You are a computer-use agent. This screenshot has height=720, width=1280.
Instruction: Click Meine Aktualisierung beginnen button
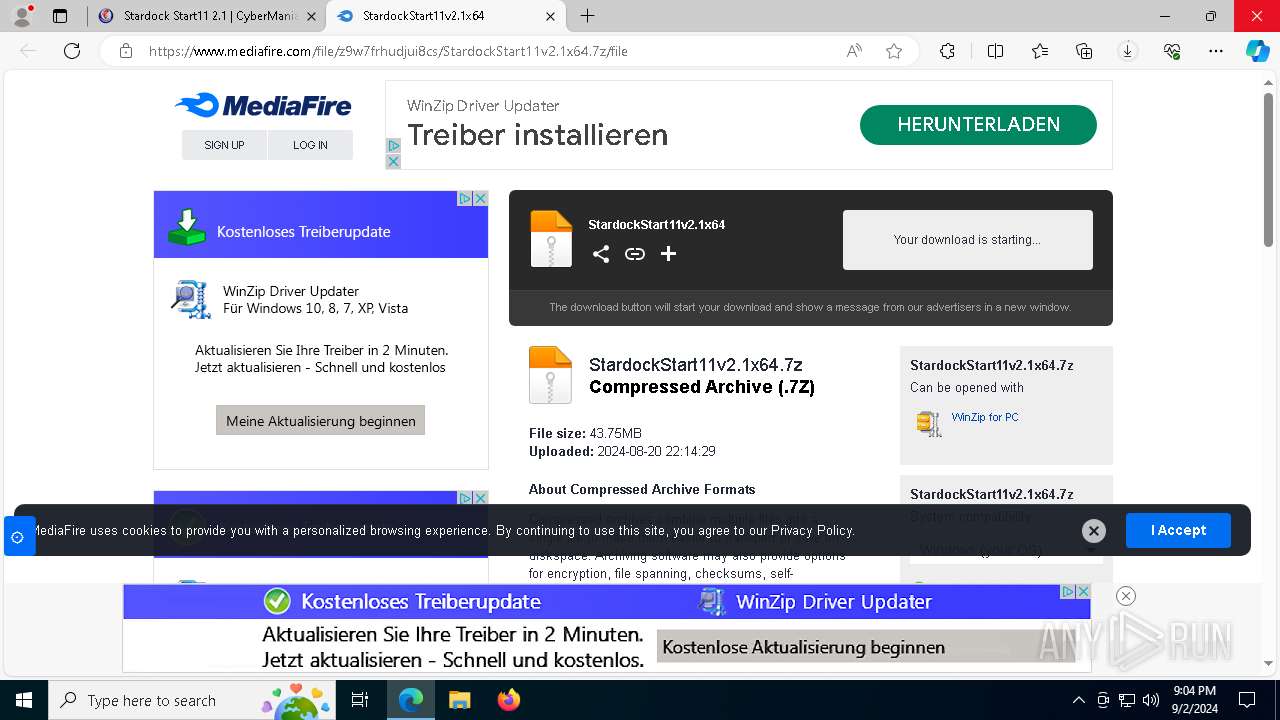click(320, 421)
